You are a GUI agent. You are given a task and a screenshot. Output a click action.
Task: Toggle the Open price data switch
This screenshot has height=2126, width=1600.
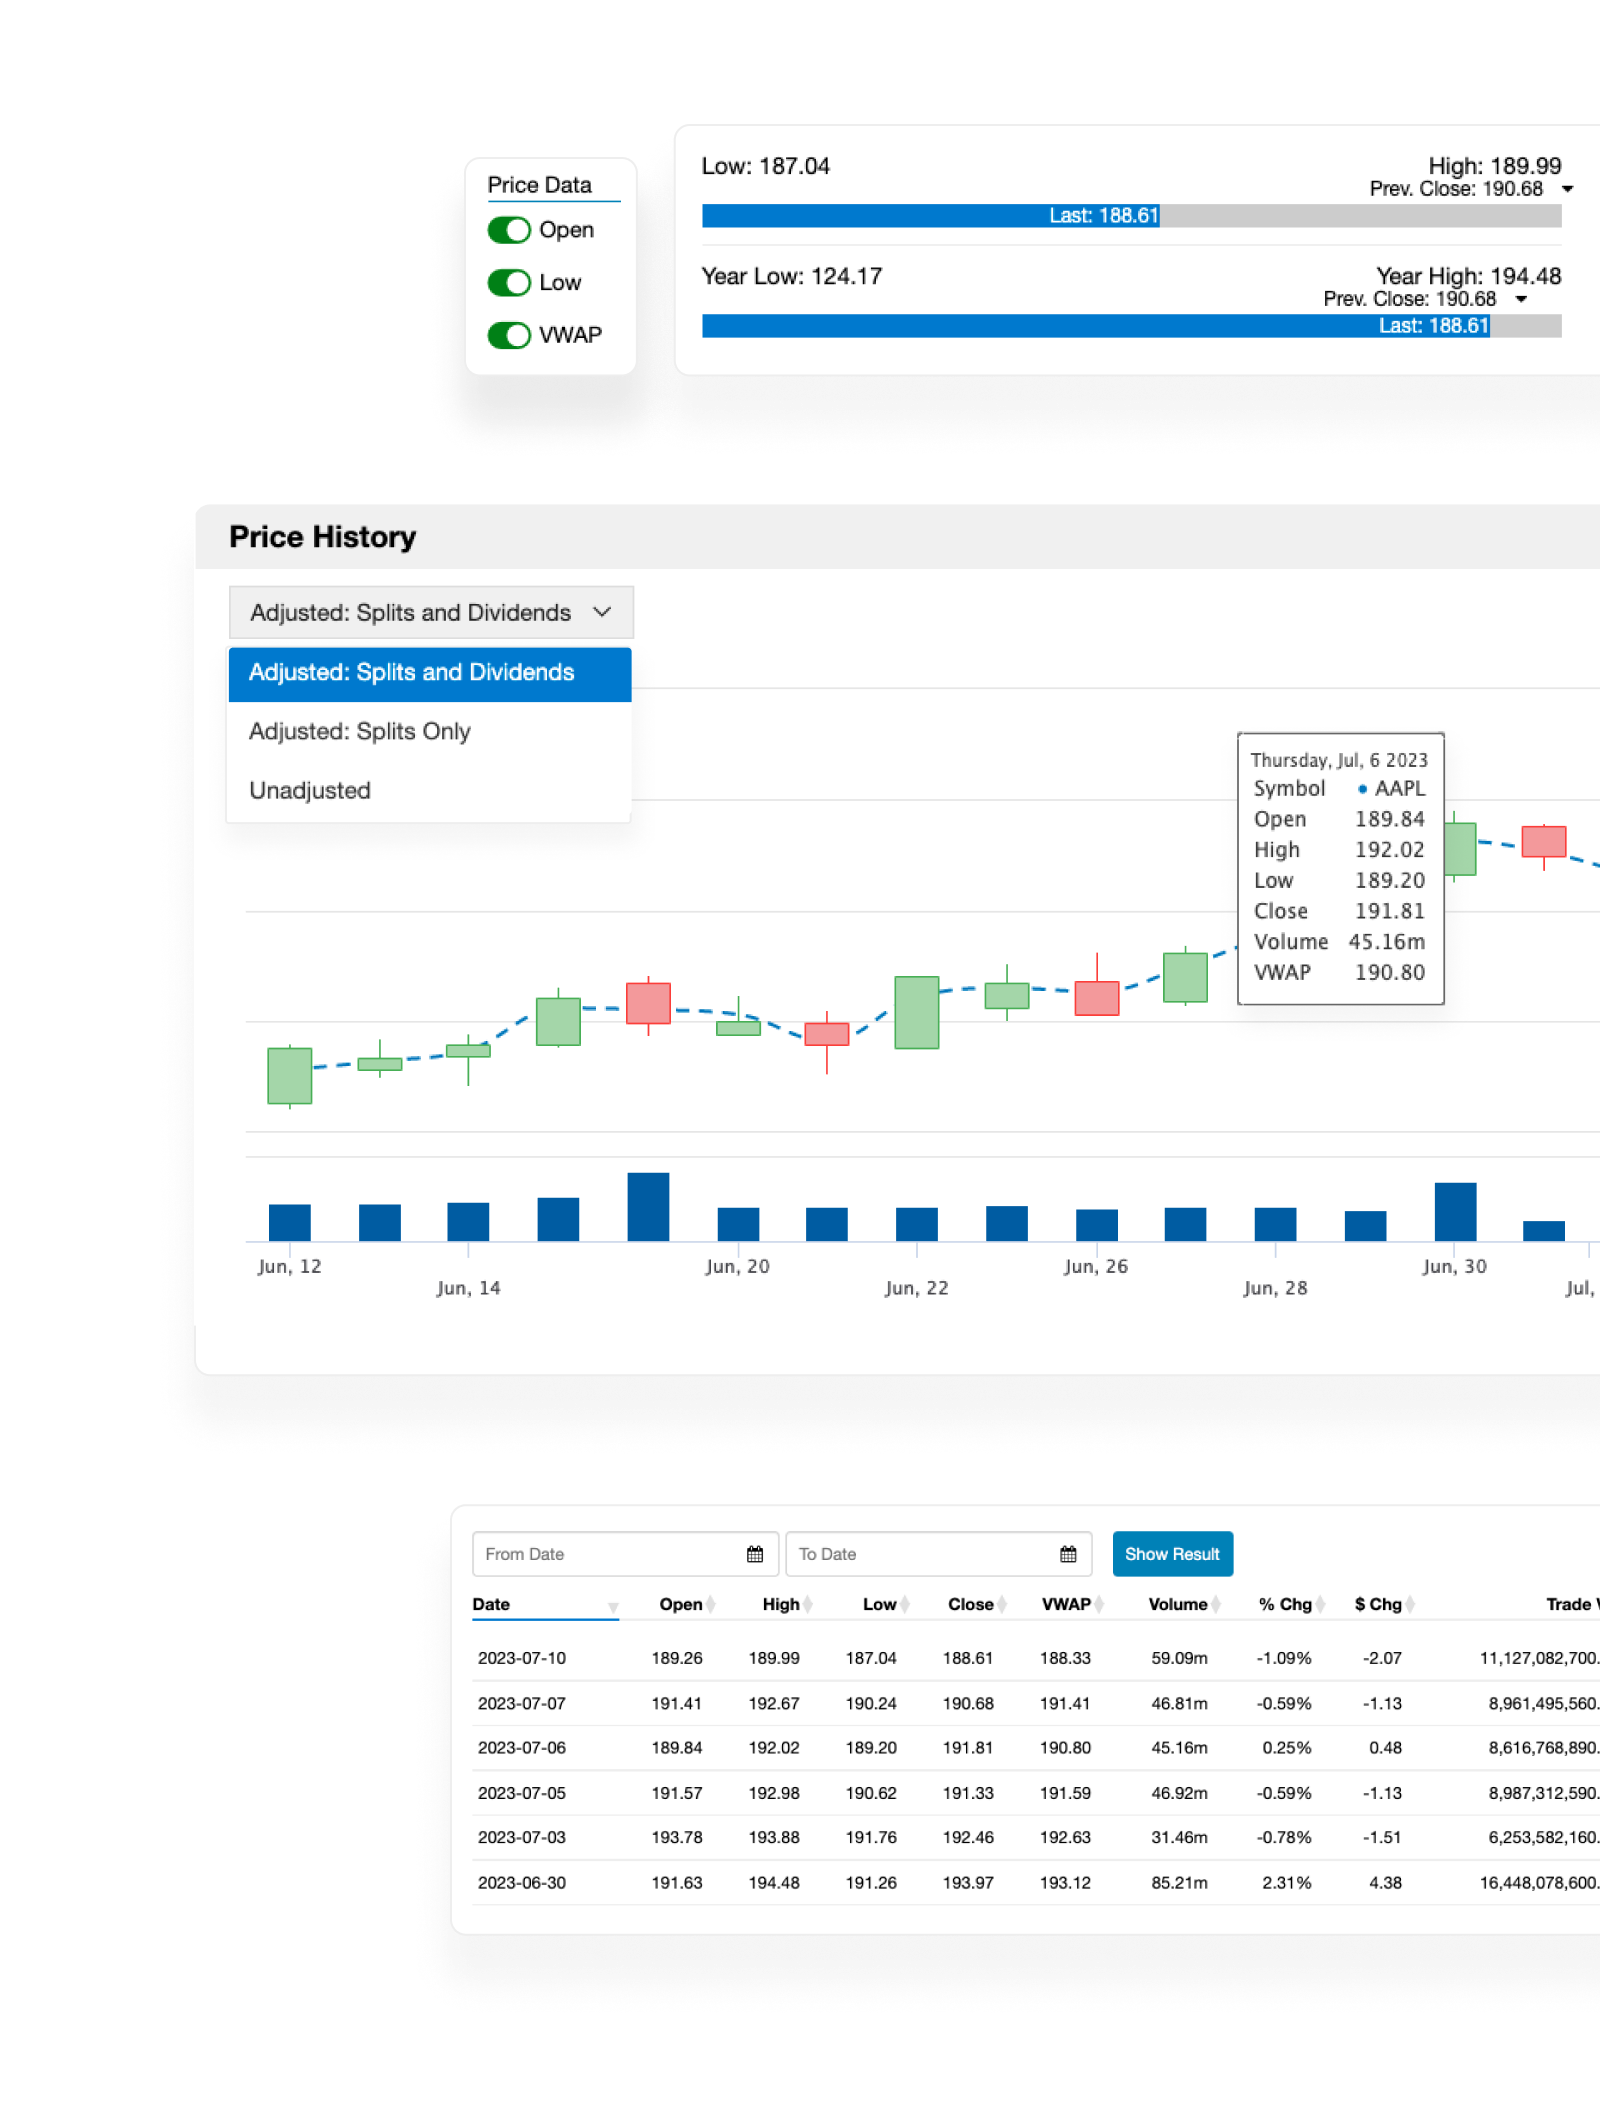[x=509, y=230]
